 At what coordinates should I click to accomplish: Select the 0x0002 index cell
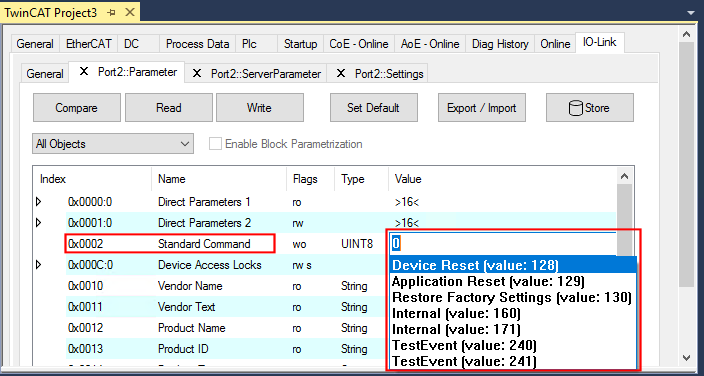pos(85,244)
